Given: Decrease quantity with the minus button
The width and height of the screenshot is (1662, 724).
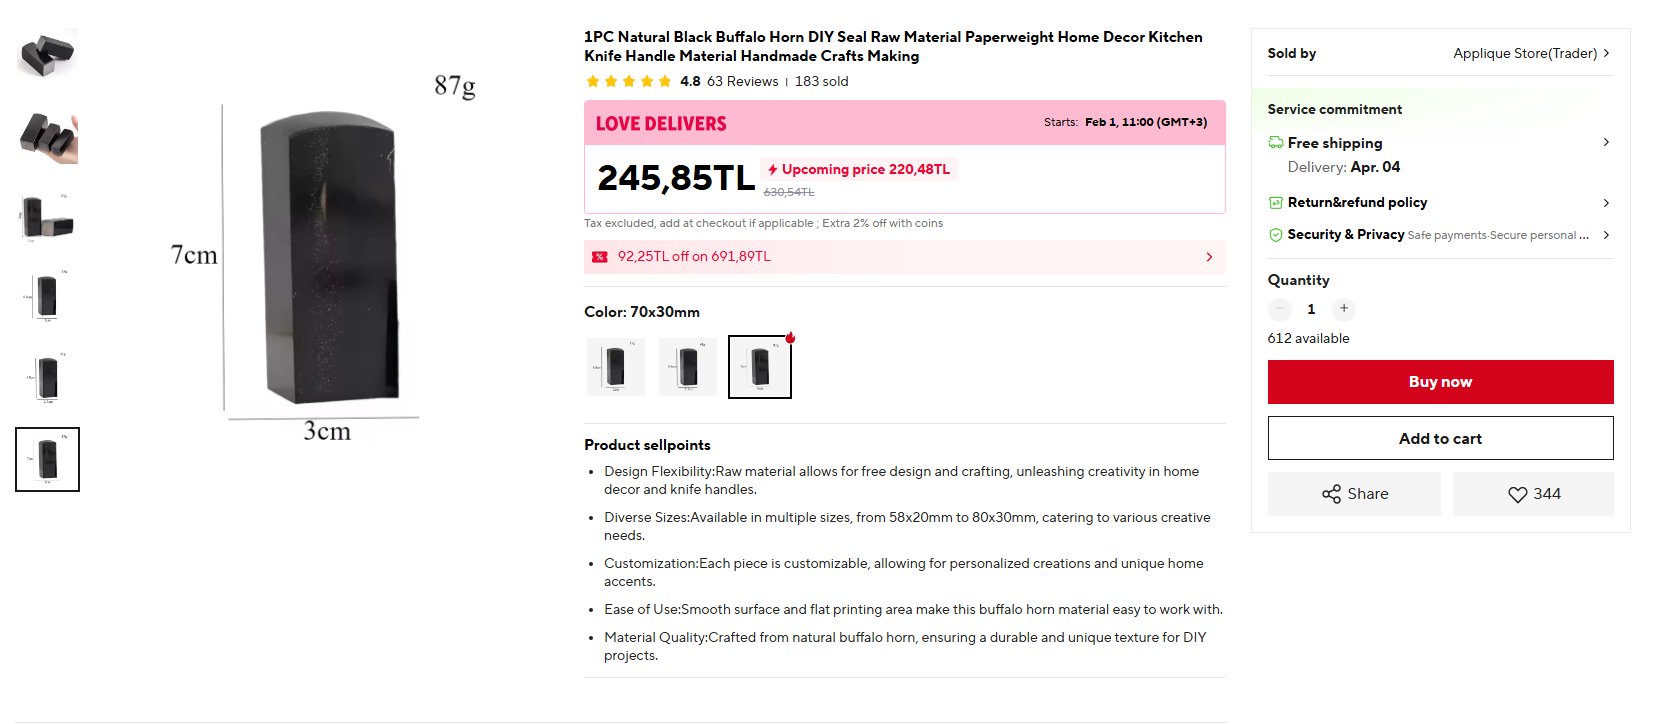Looking at the screenshot, I should pos(1279,309).
